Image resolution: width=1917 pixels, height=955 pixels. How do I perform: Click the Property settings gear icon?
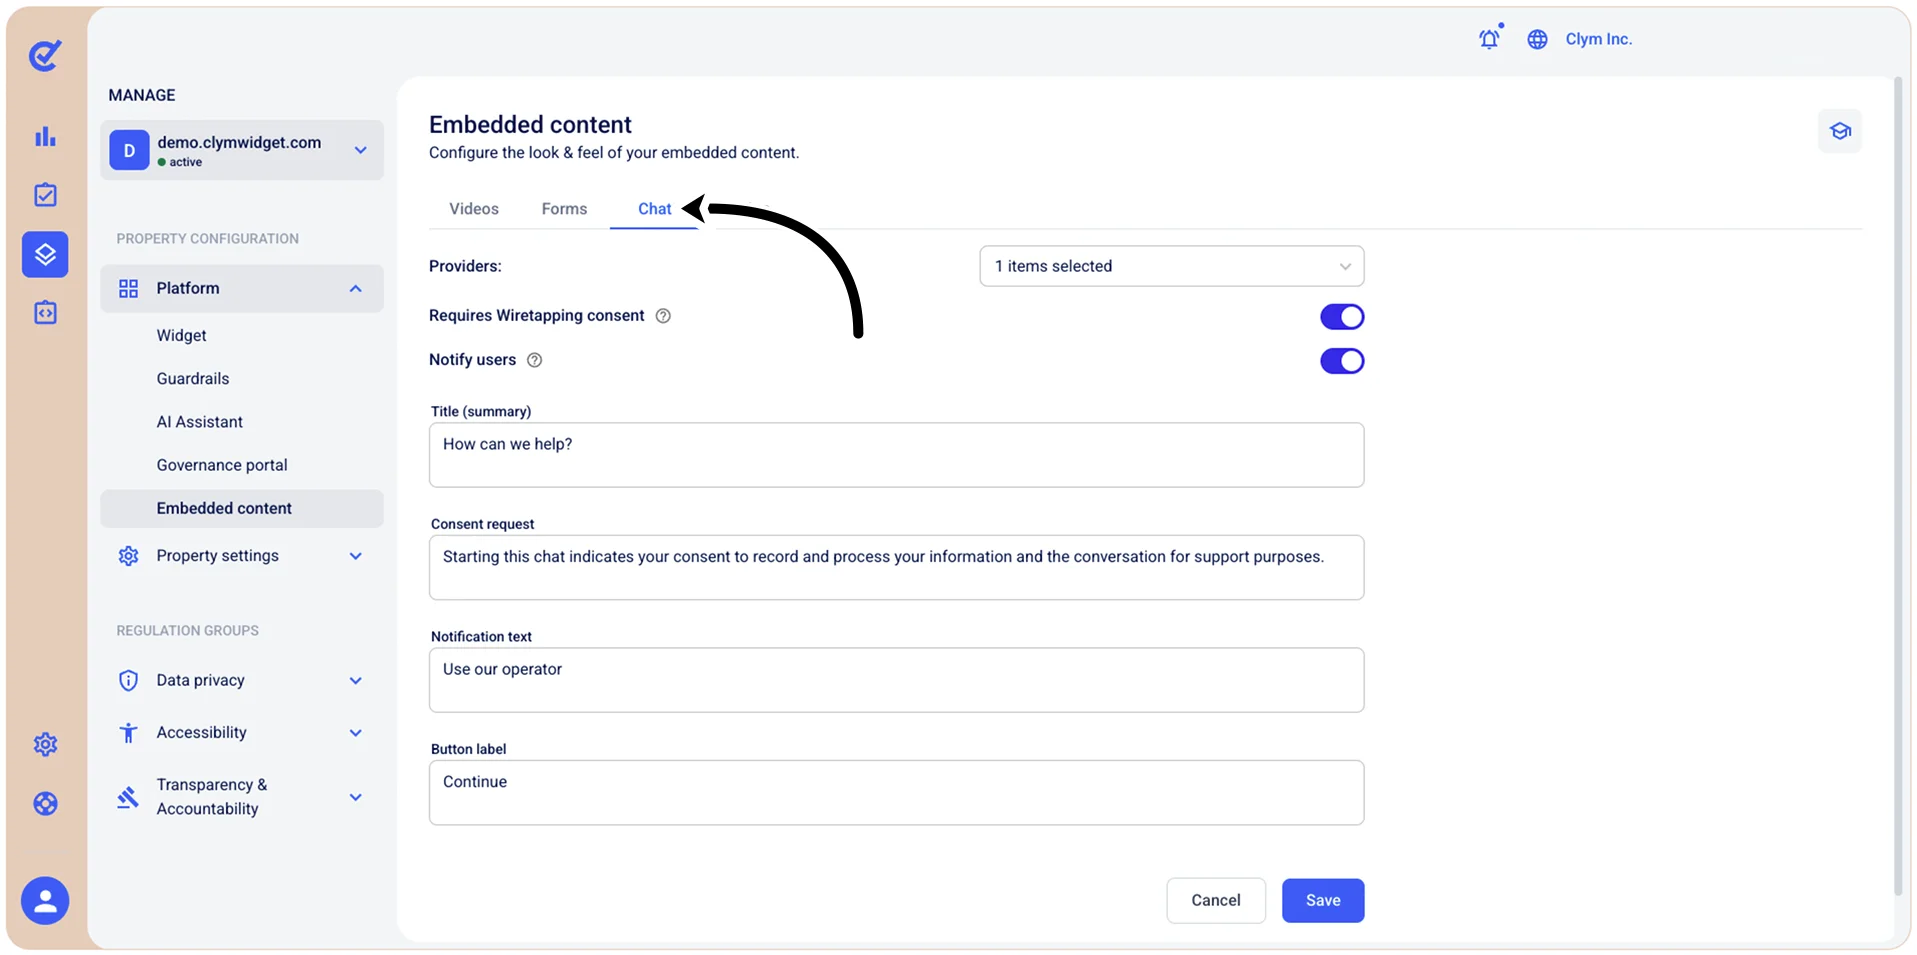click(x=129, y=556)
